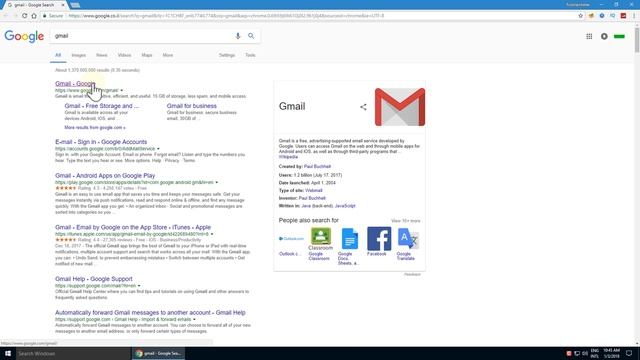Screen dimensions: 640x360
Task: Open the Outlook.com suggestion icon
Action: (x=291, y=239)
